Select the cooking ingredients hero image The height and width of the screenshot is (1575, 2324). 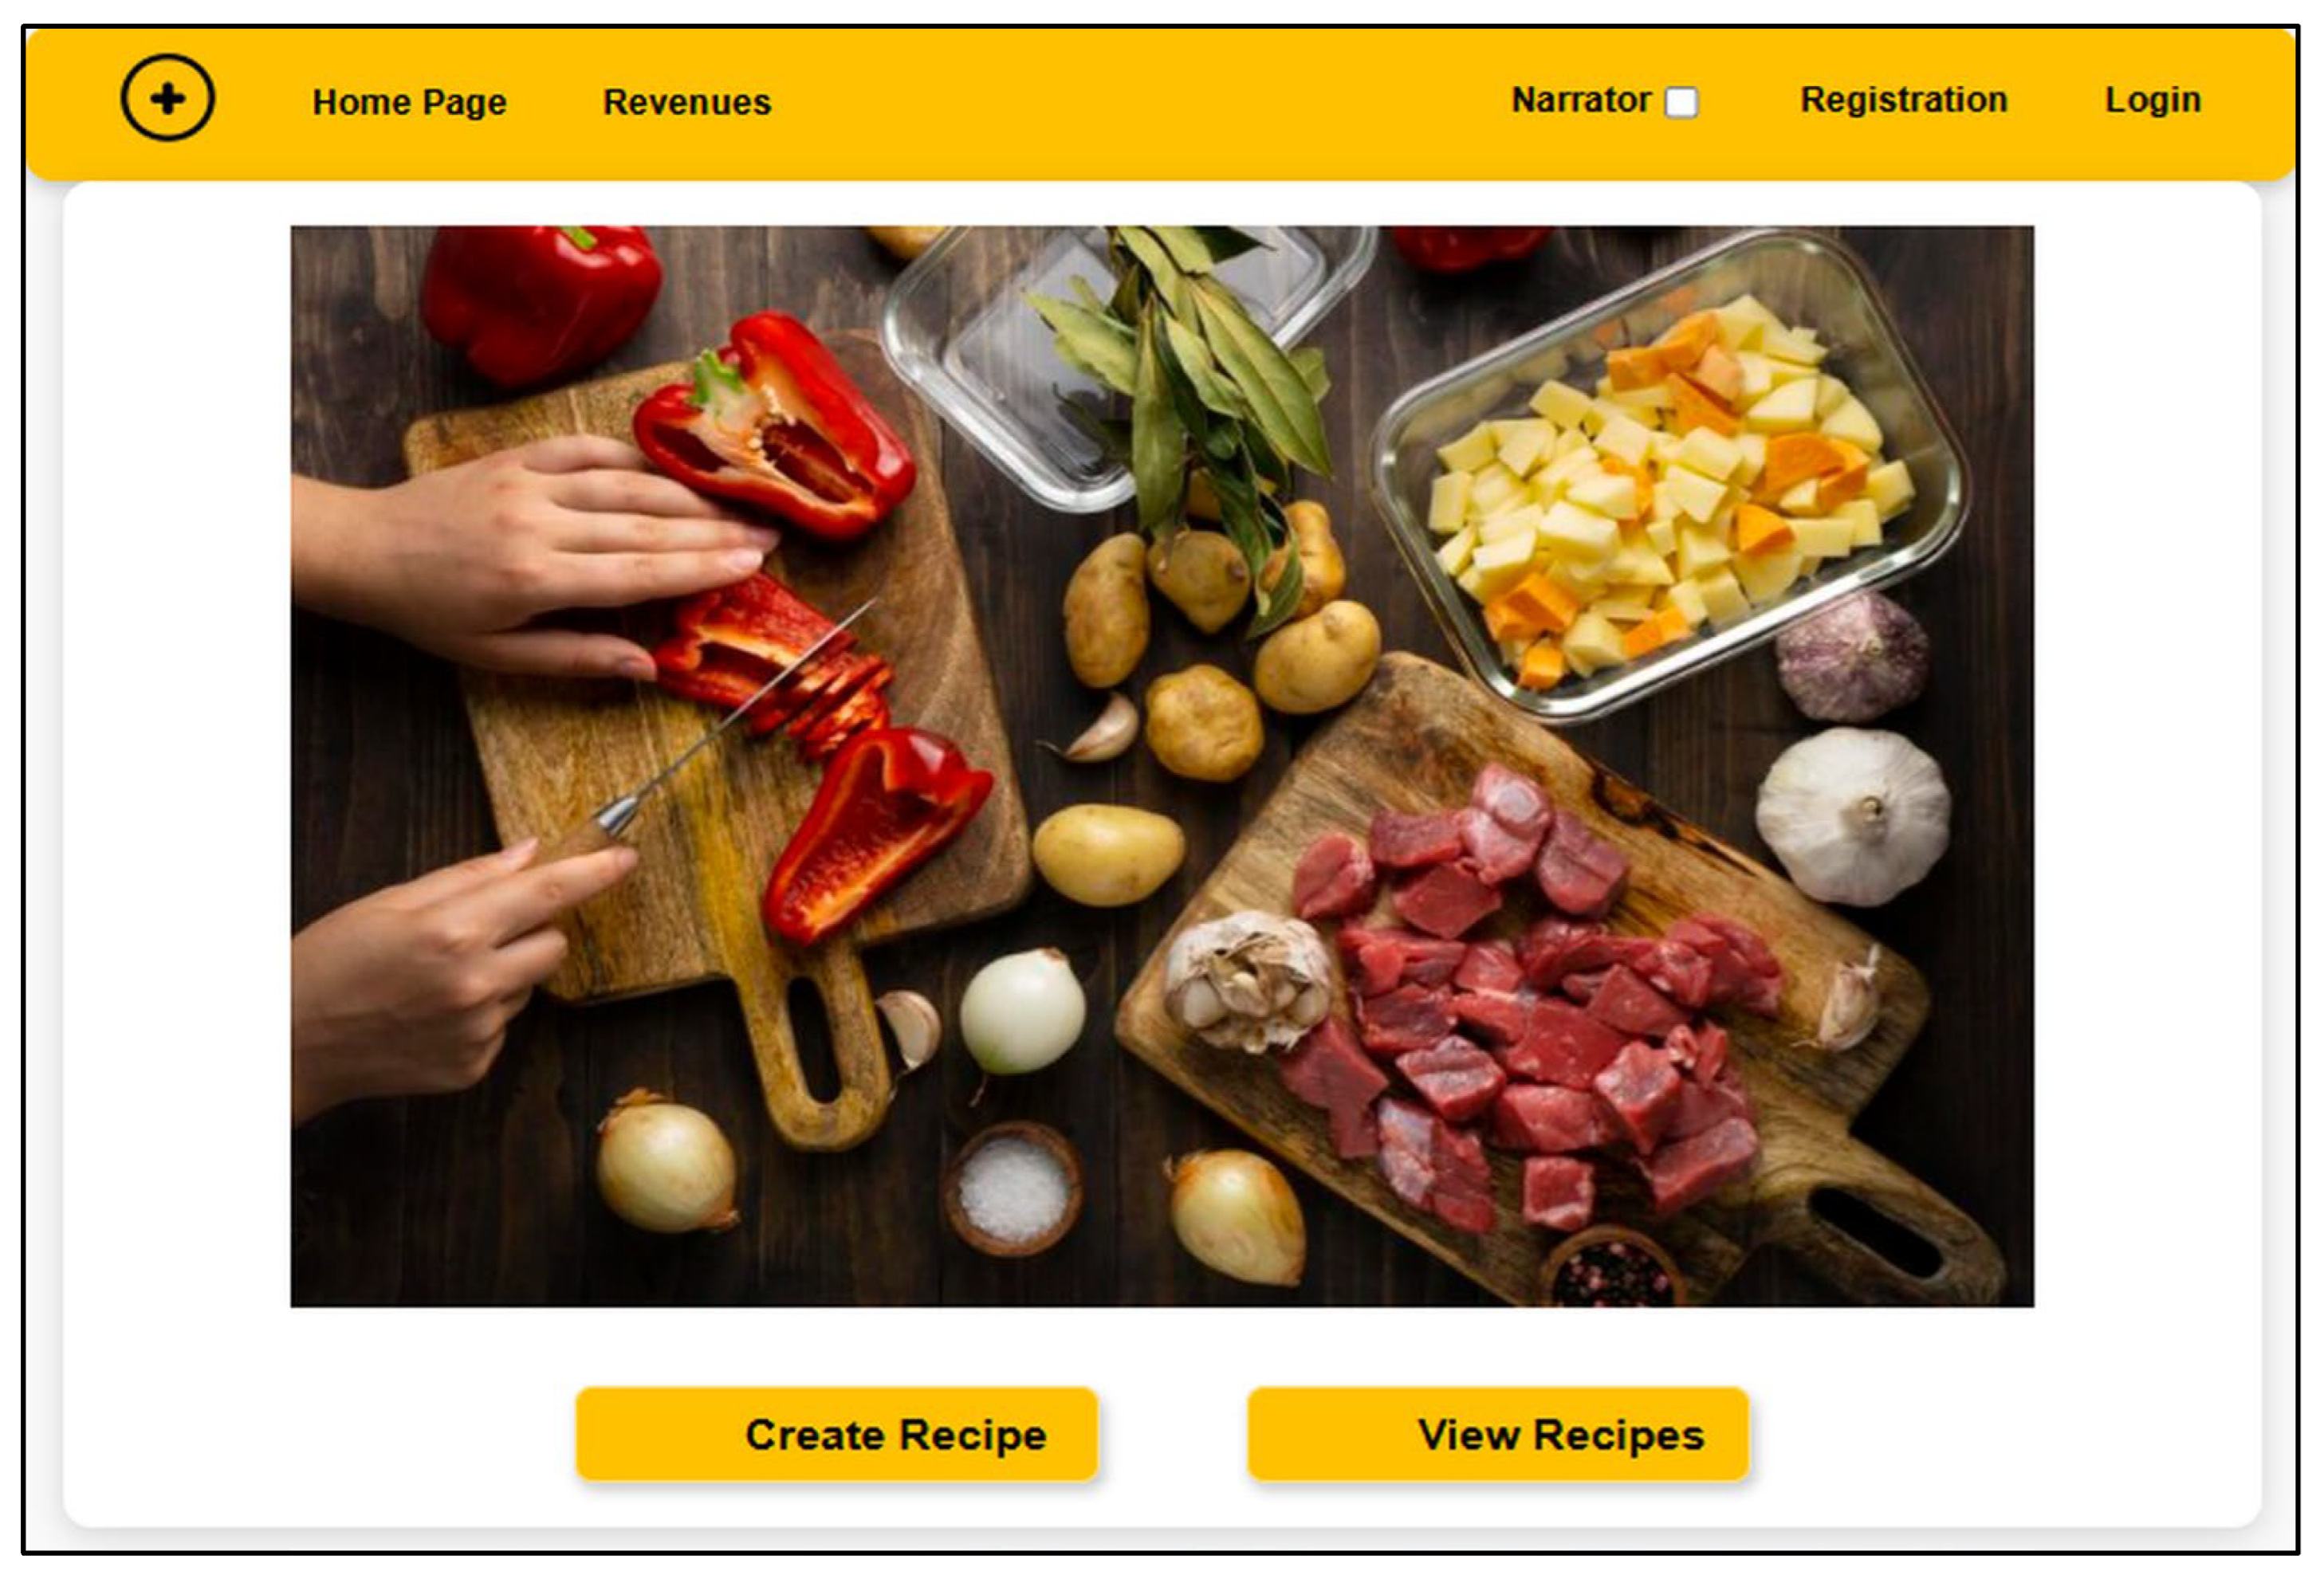pos(1162,766)
